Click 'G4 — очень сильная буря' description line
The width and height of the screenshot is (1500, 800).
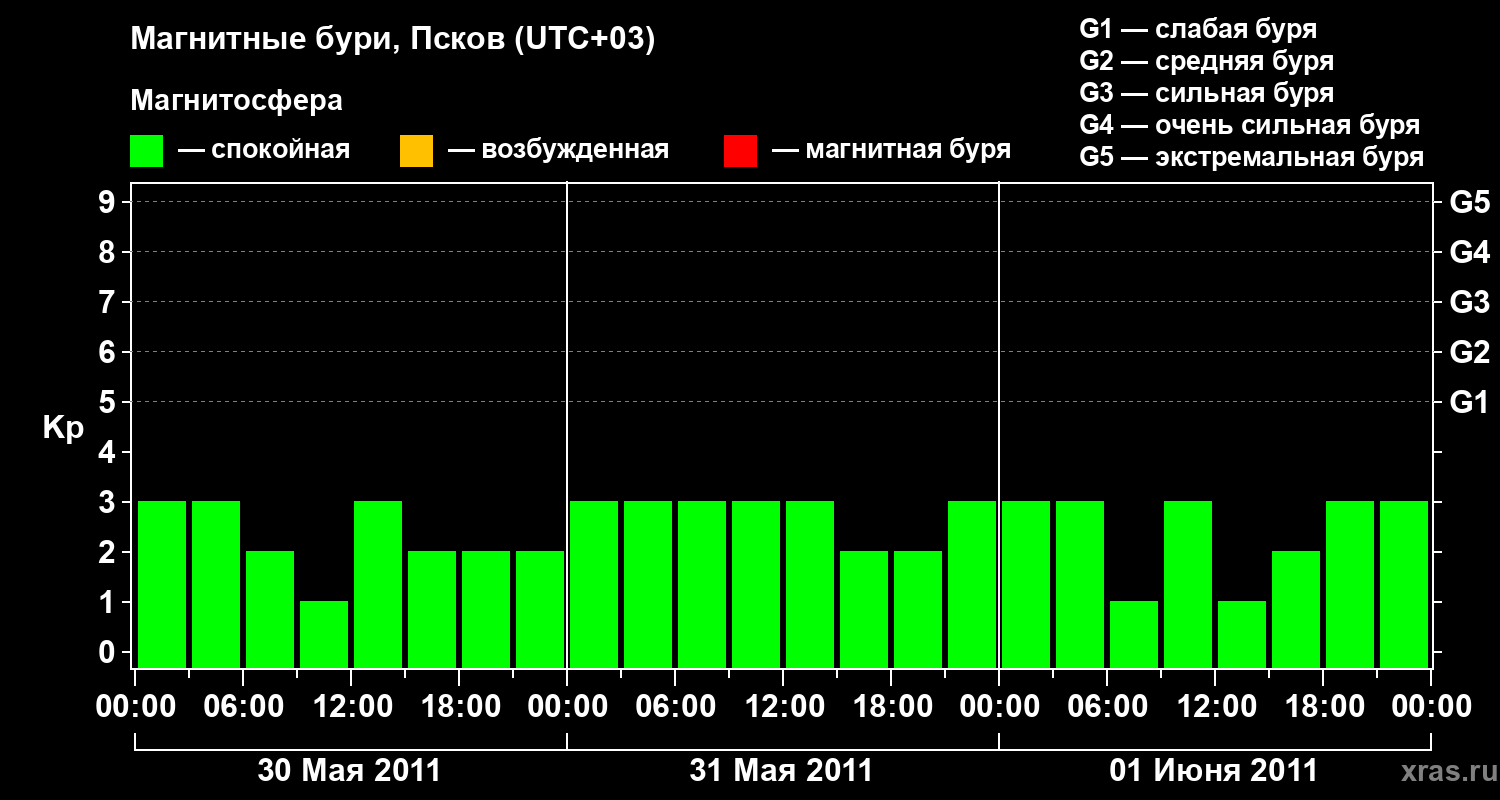coord(1250,125)
